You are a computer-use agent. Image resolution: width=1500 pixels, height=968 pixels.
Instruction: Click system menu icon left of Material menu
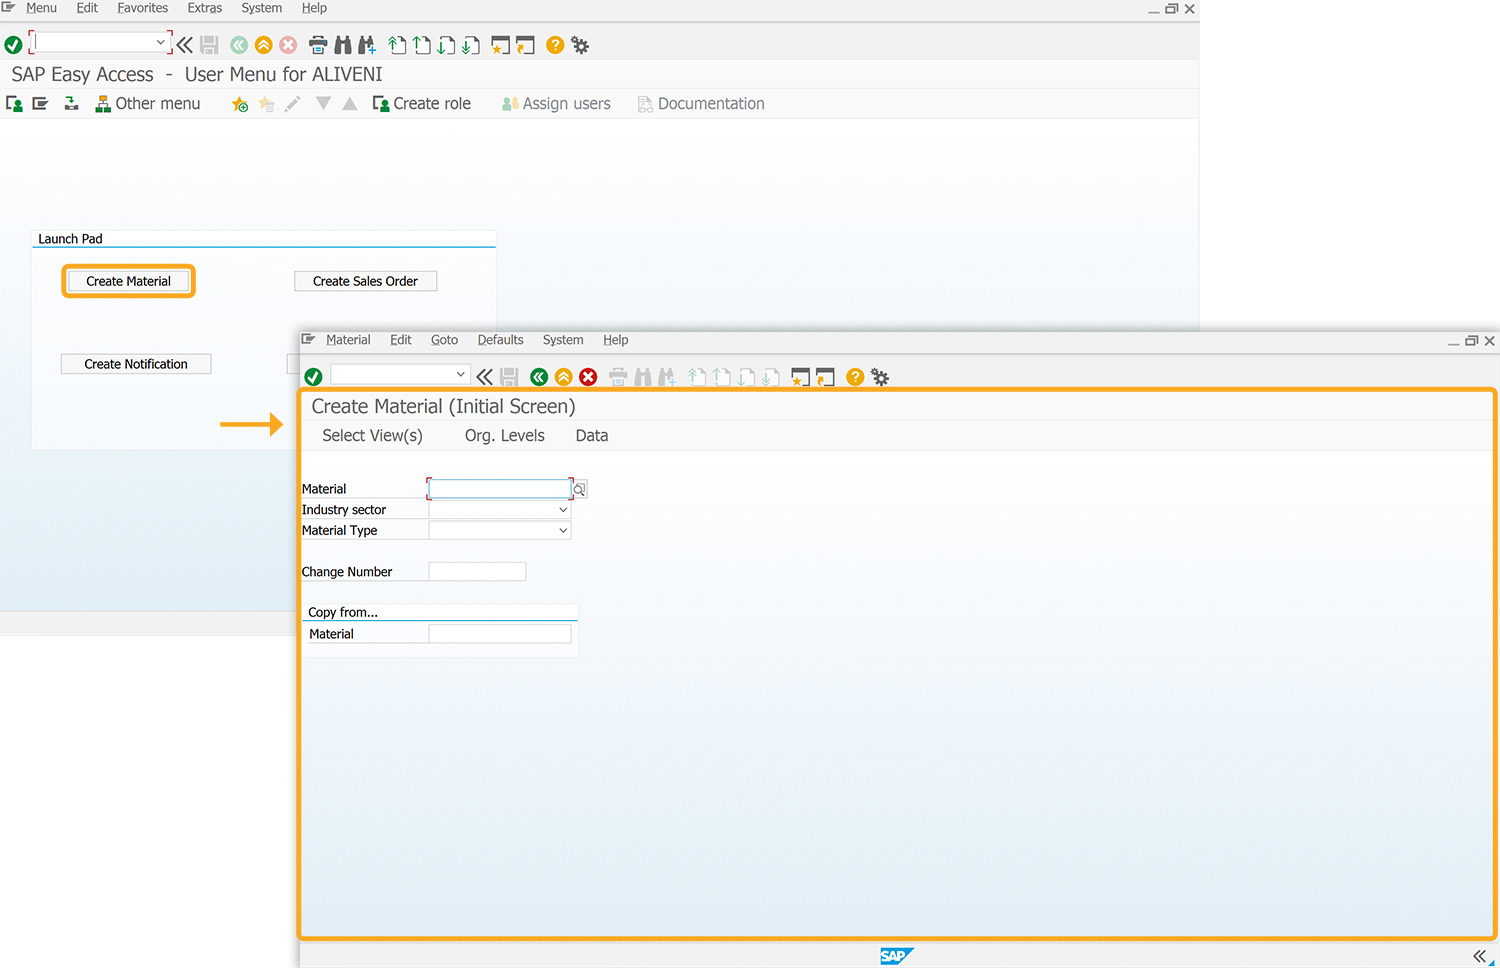point(308,340)
